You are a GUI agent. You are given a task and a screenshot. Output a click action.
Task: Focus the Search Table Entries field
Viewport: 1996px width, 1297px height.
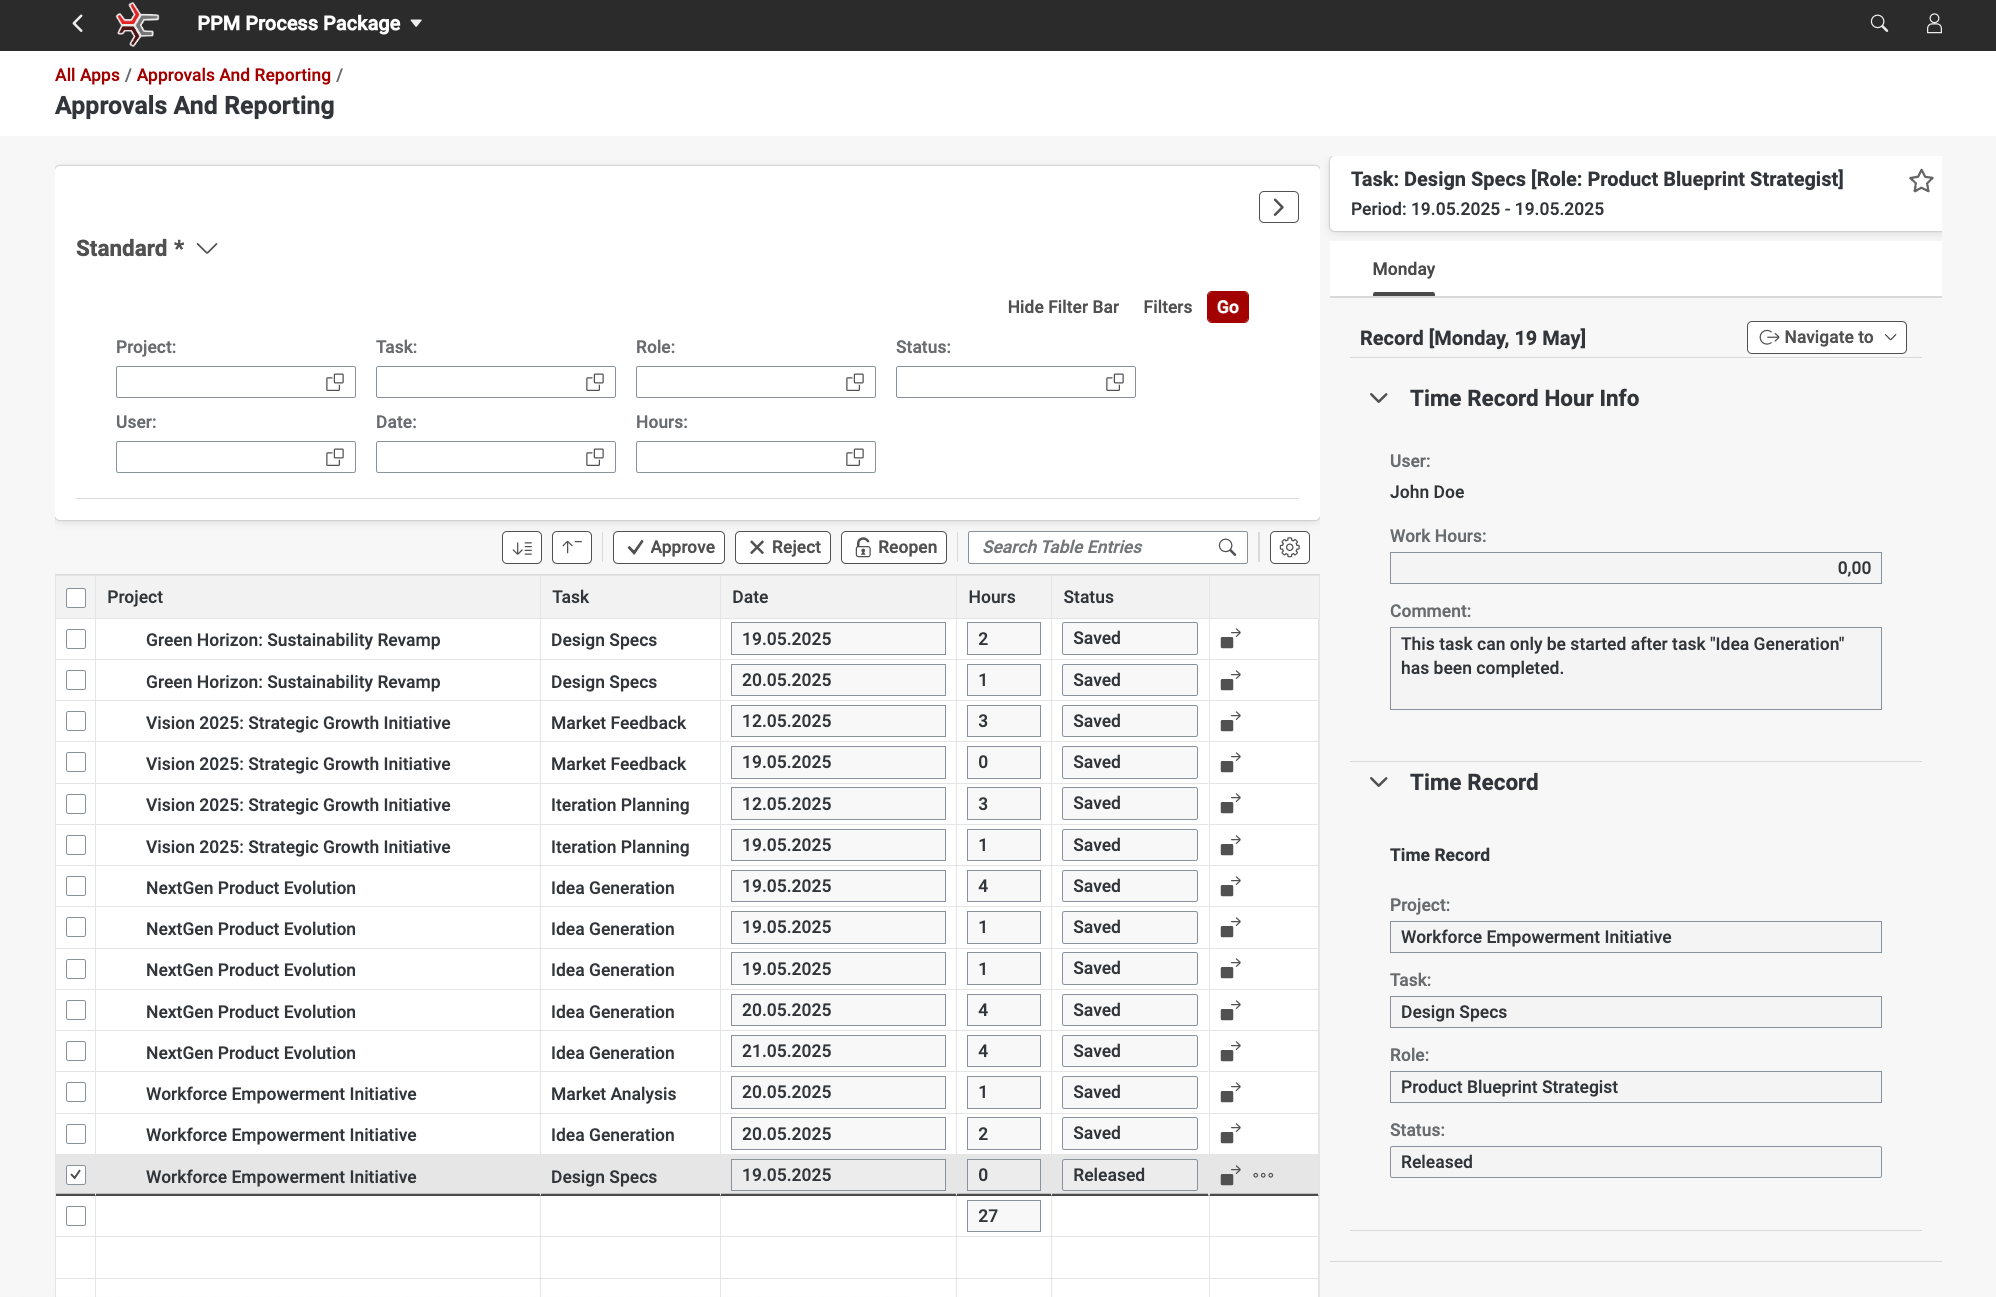[x=1095, y=547]
